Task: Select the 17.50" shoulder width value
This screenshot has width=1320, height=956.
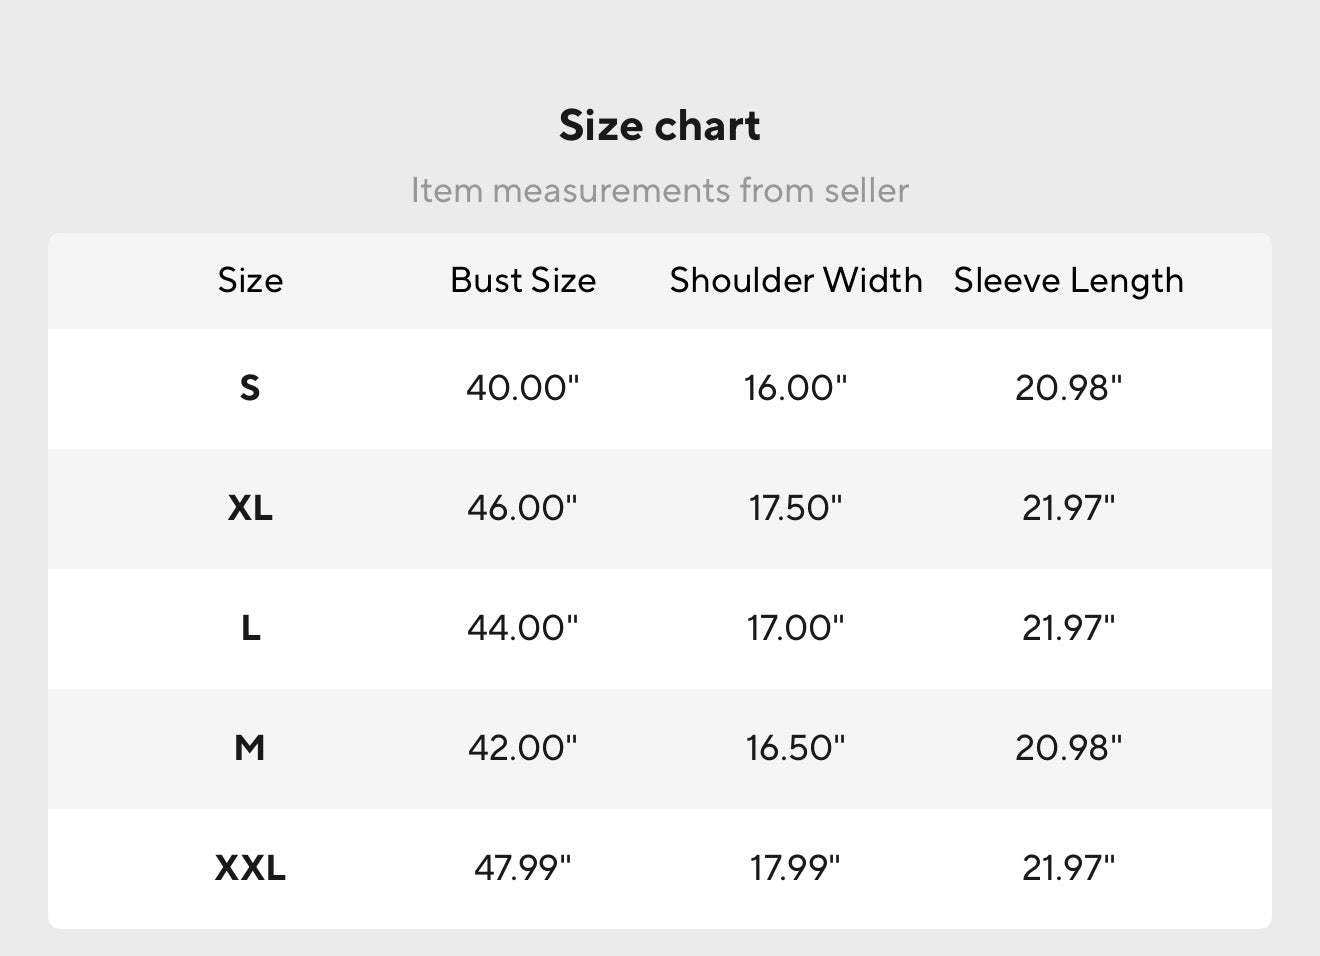Action: click(796, 508)
